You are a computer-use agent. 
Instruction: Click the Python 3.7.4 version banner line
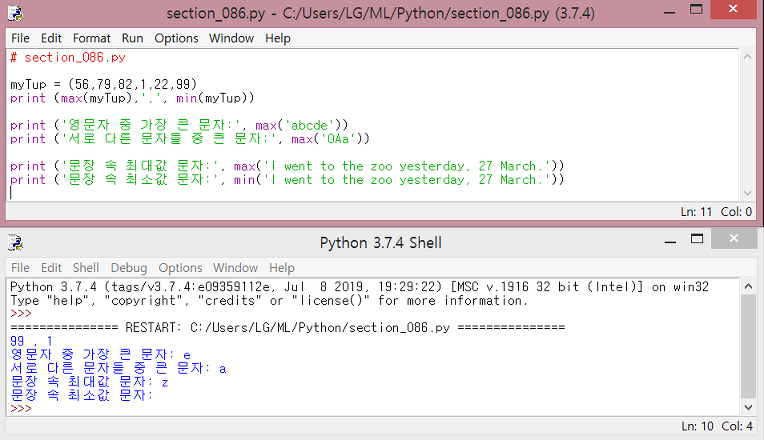(359, 287)
